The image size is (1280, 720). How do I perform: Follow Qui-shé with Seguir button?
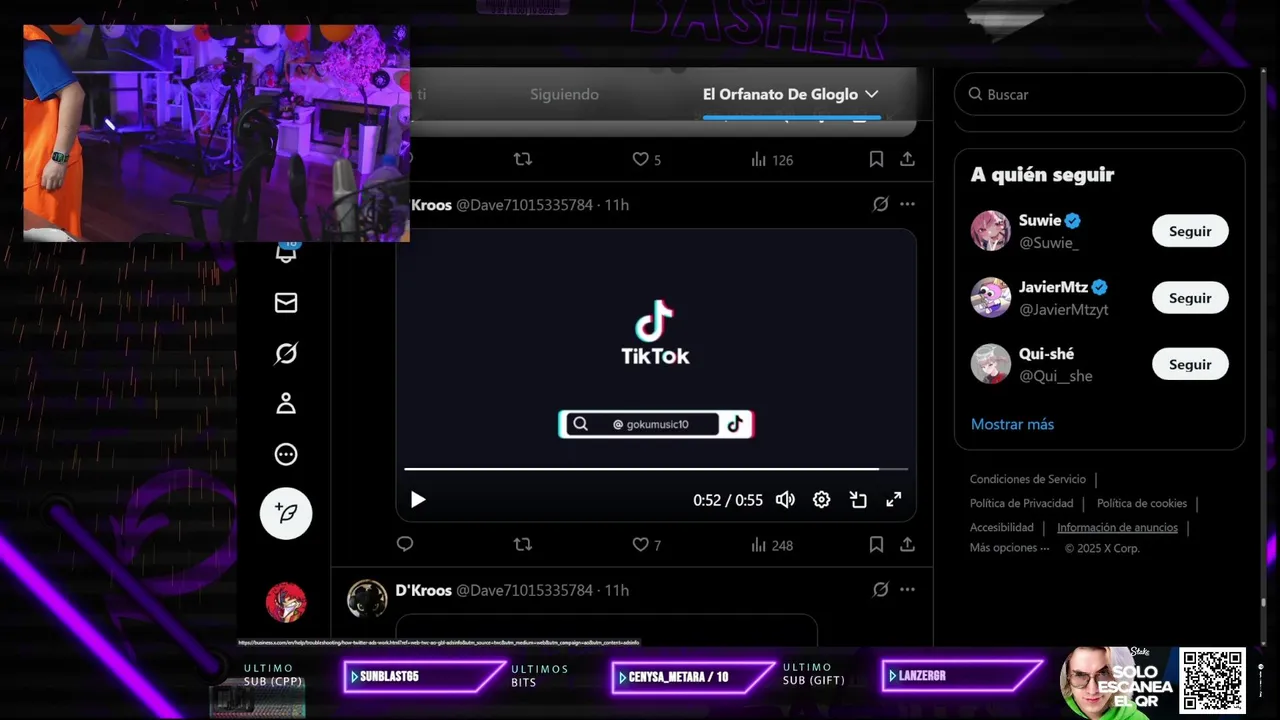click(x=1190, y=364)
